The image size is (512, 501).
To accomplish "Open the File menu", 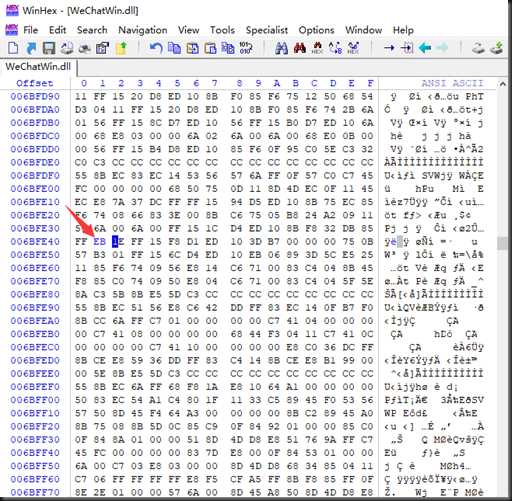I will coord(31,30).
